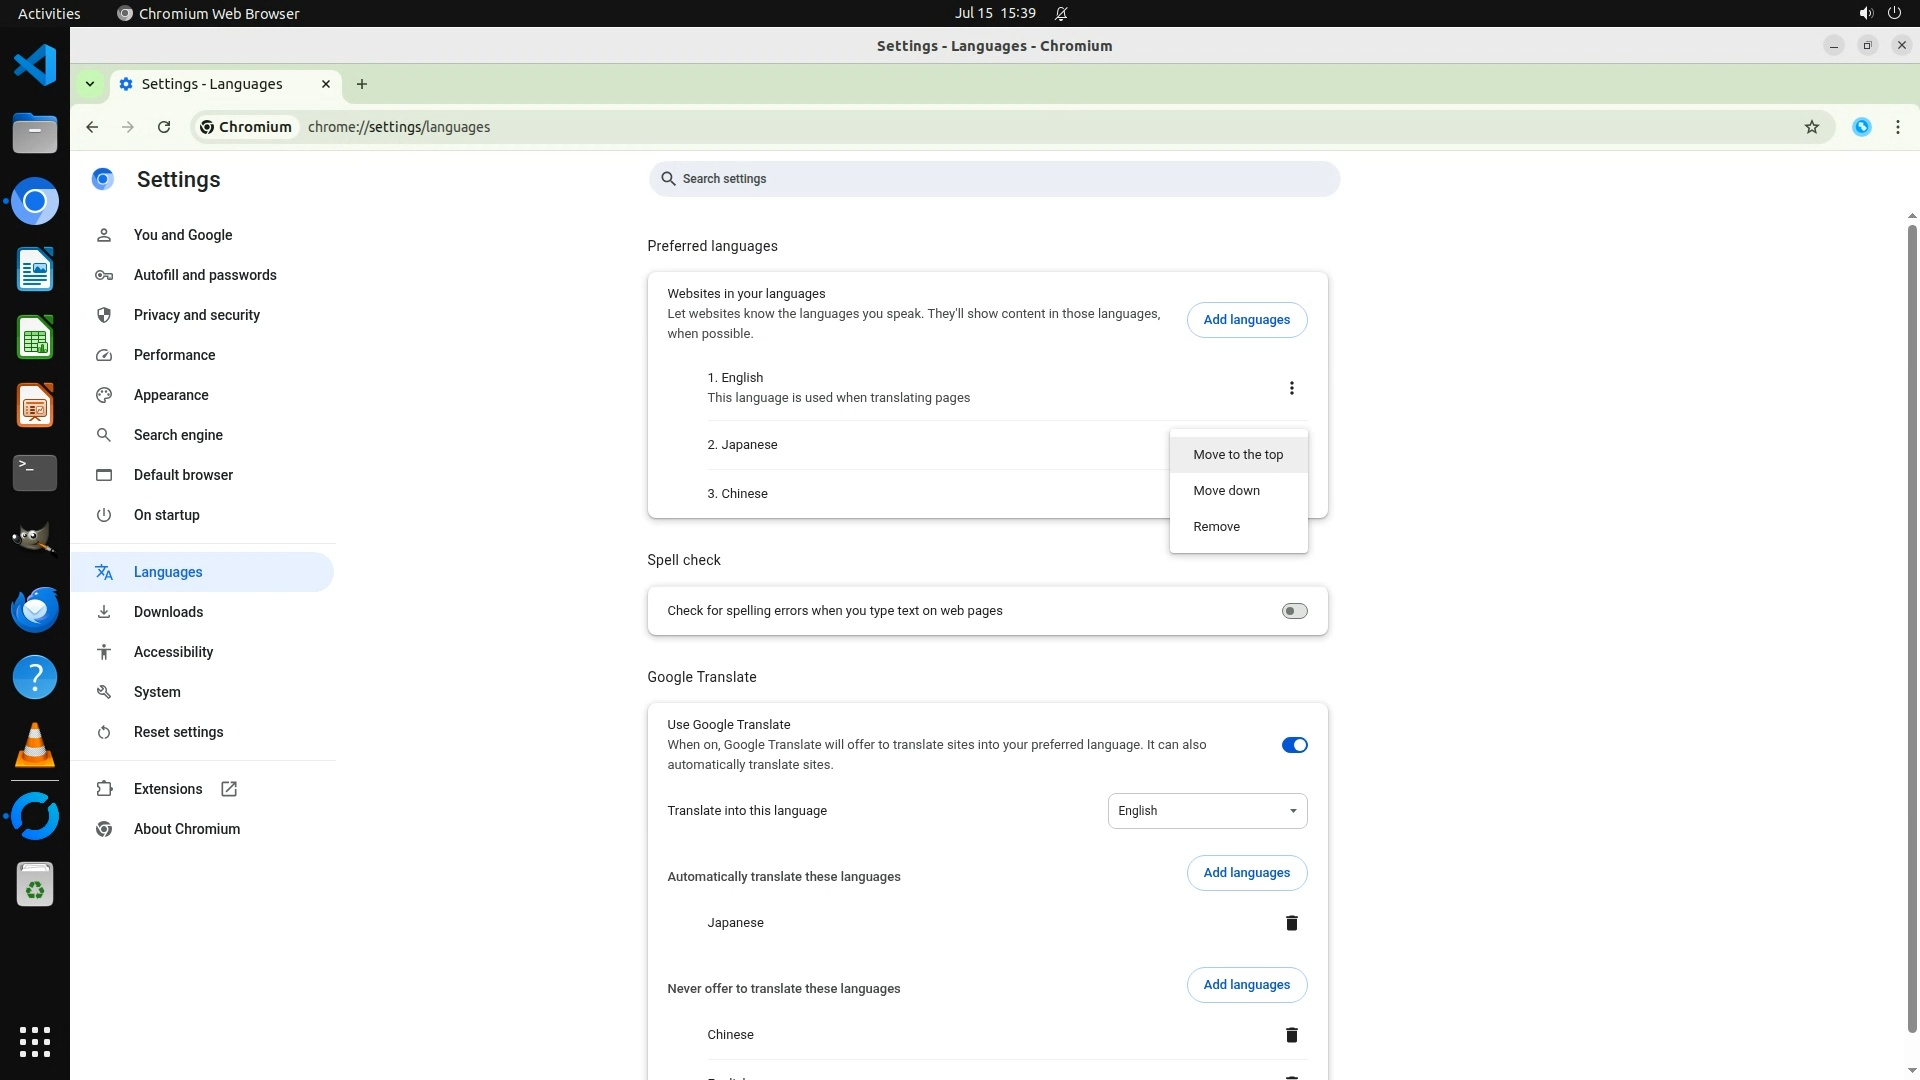Select Move down menu option

1226,491
